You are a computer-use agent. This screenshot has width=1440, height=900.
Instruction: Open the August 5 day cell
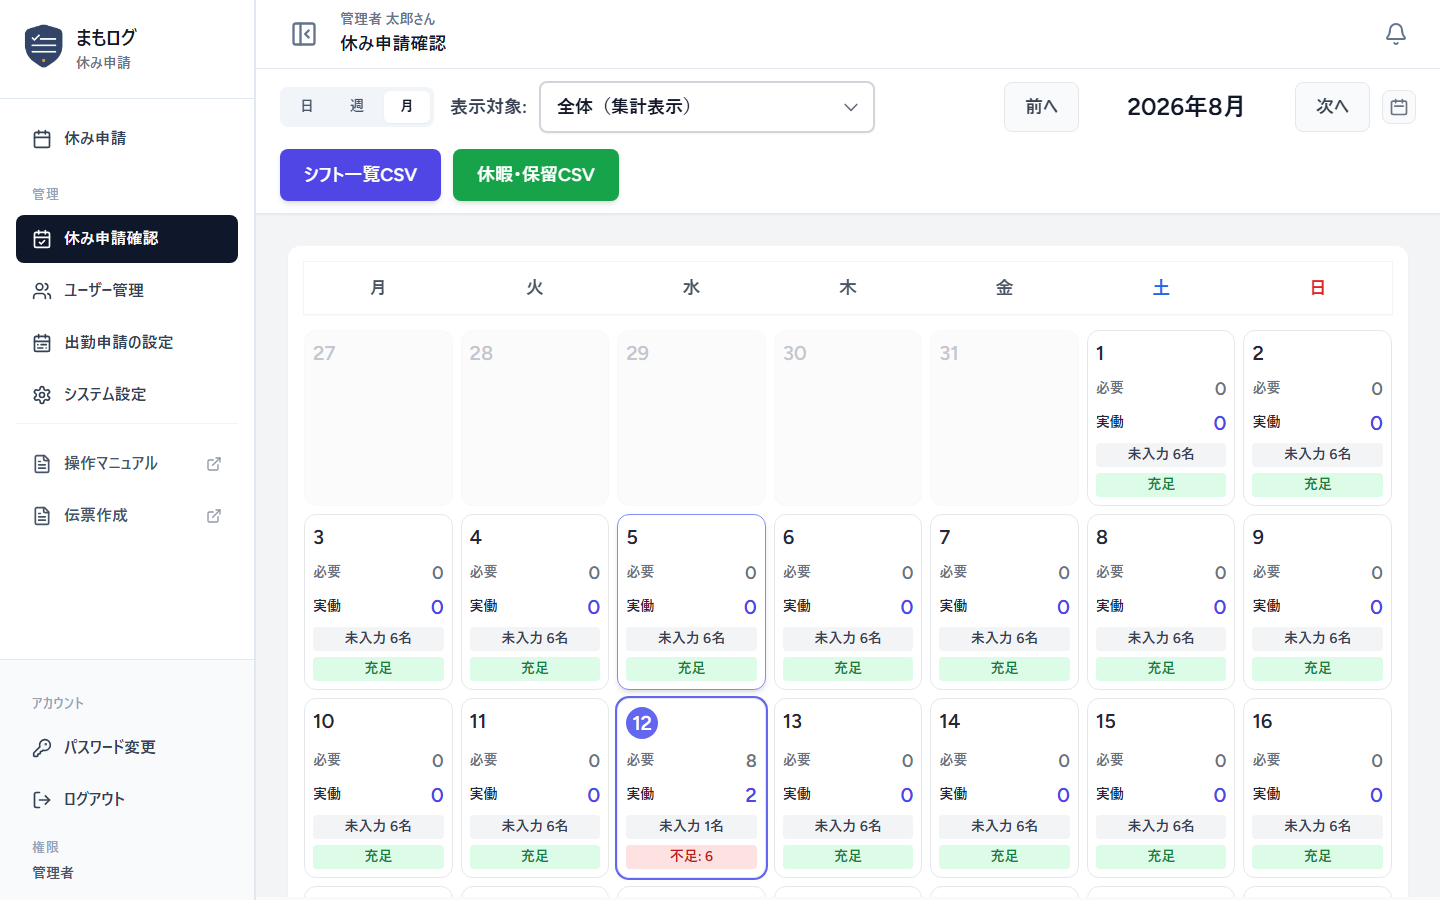(x=692, y=602)
